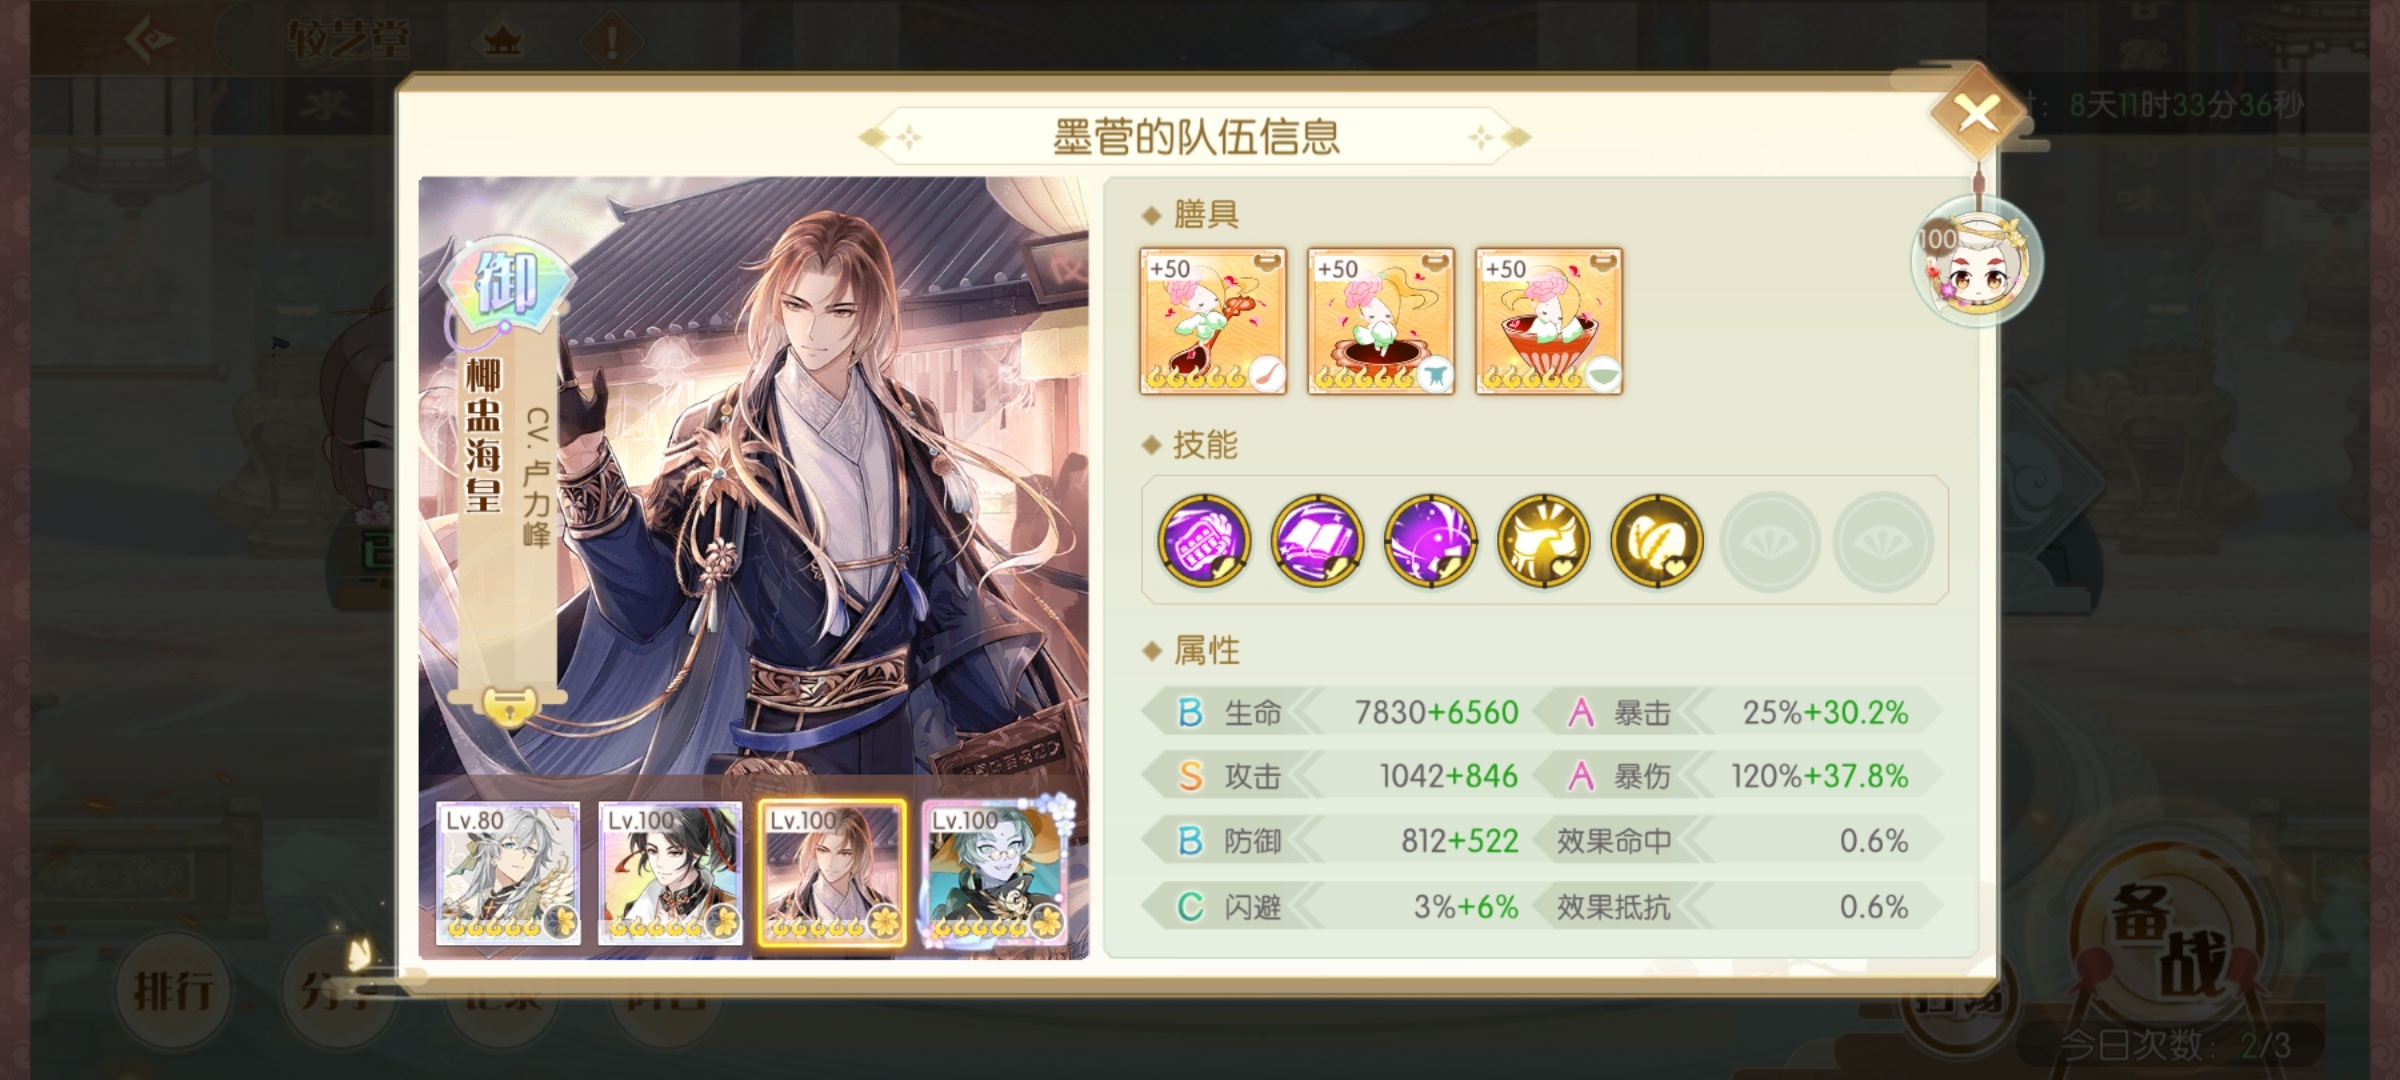Image resolution: width=2400 pixels, height=1080 pixels.
Task: Select the Lv.100 green-haired glasses character portrait
Action: (x=995, y=873)
